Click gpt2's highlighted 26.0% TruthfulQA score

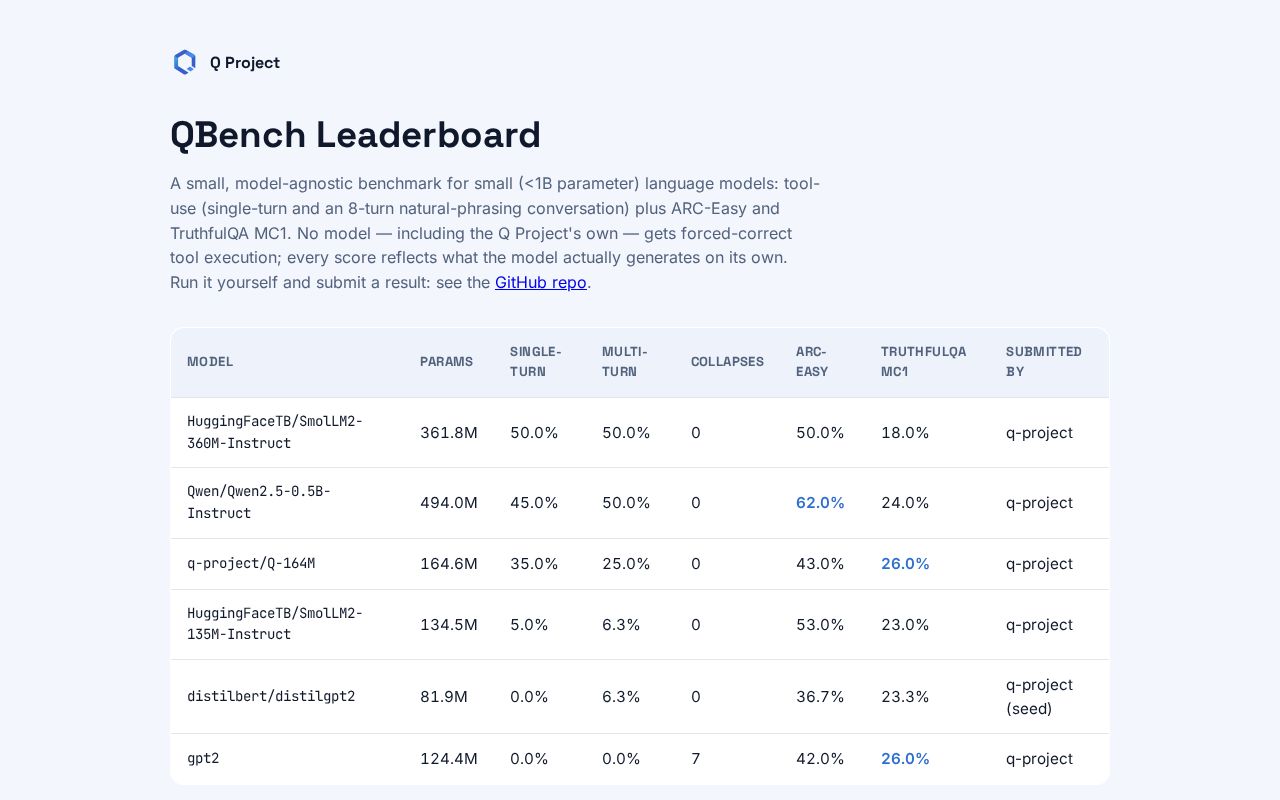click(905, 759)
